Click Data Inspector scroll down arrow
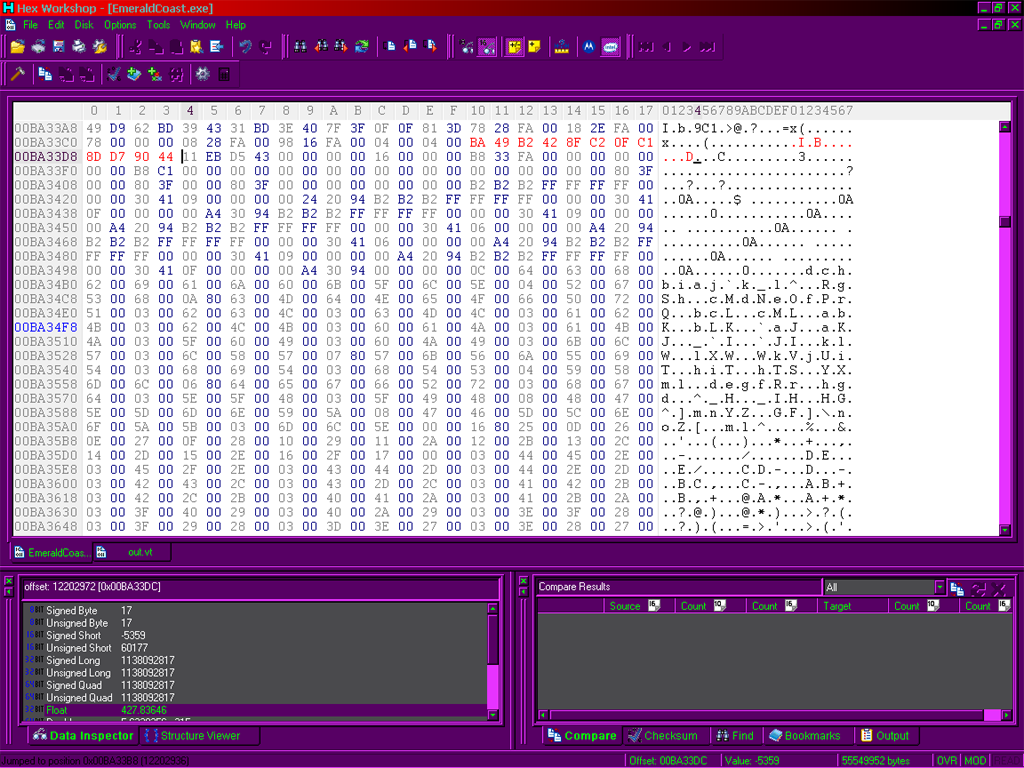The height and width of the screenshot is (768, 1024). [x=493, y=715]
